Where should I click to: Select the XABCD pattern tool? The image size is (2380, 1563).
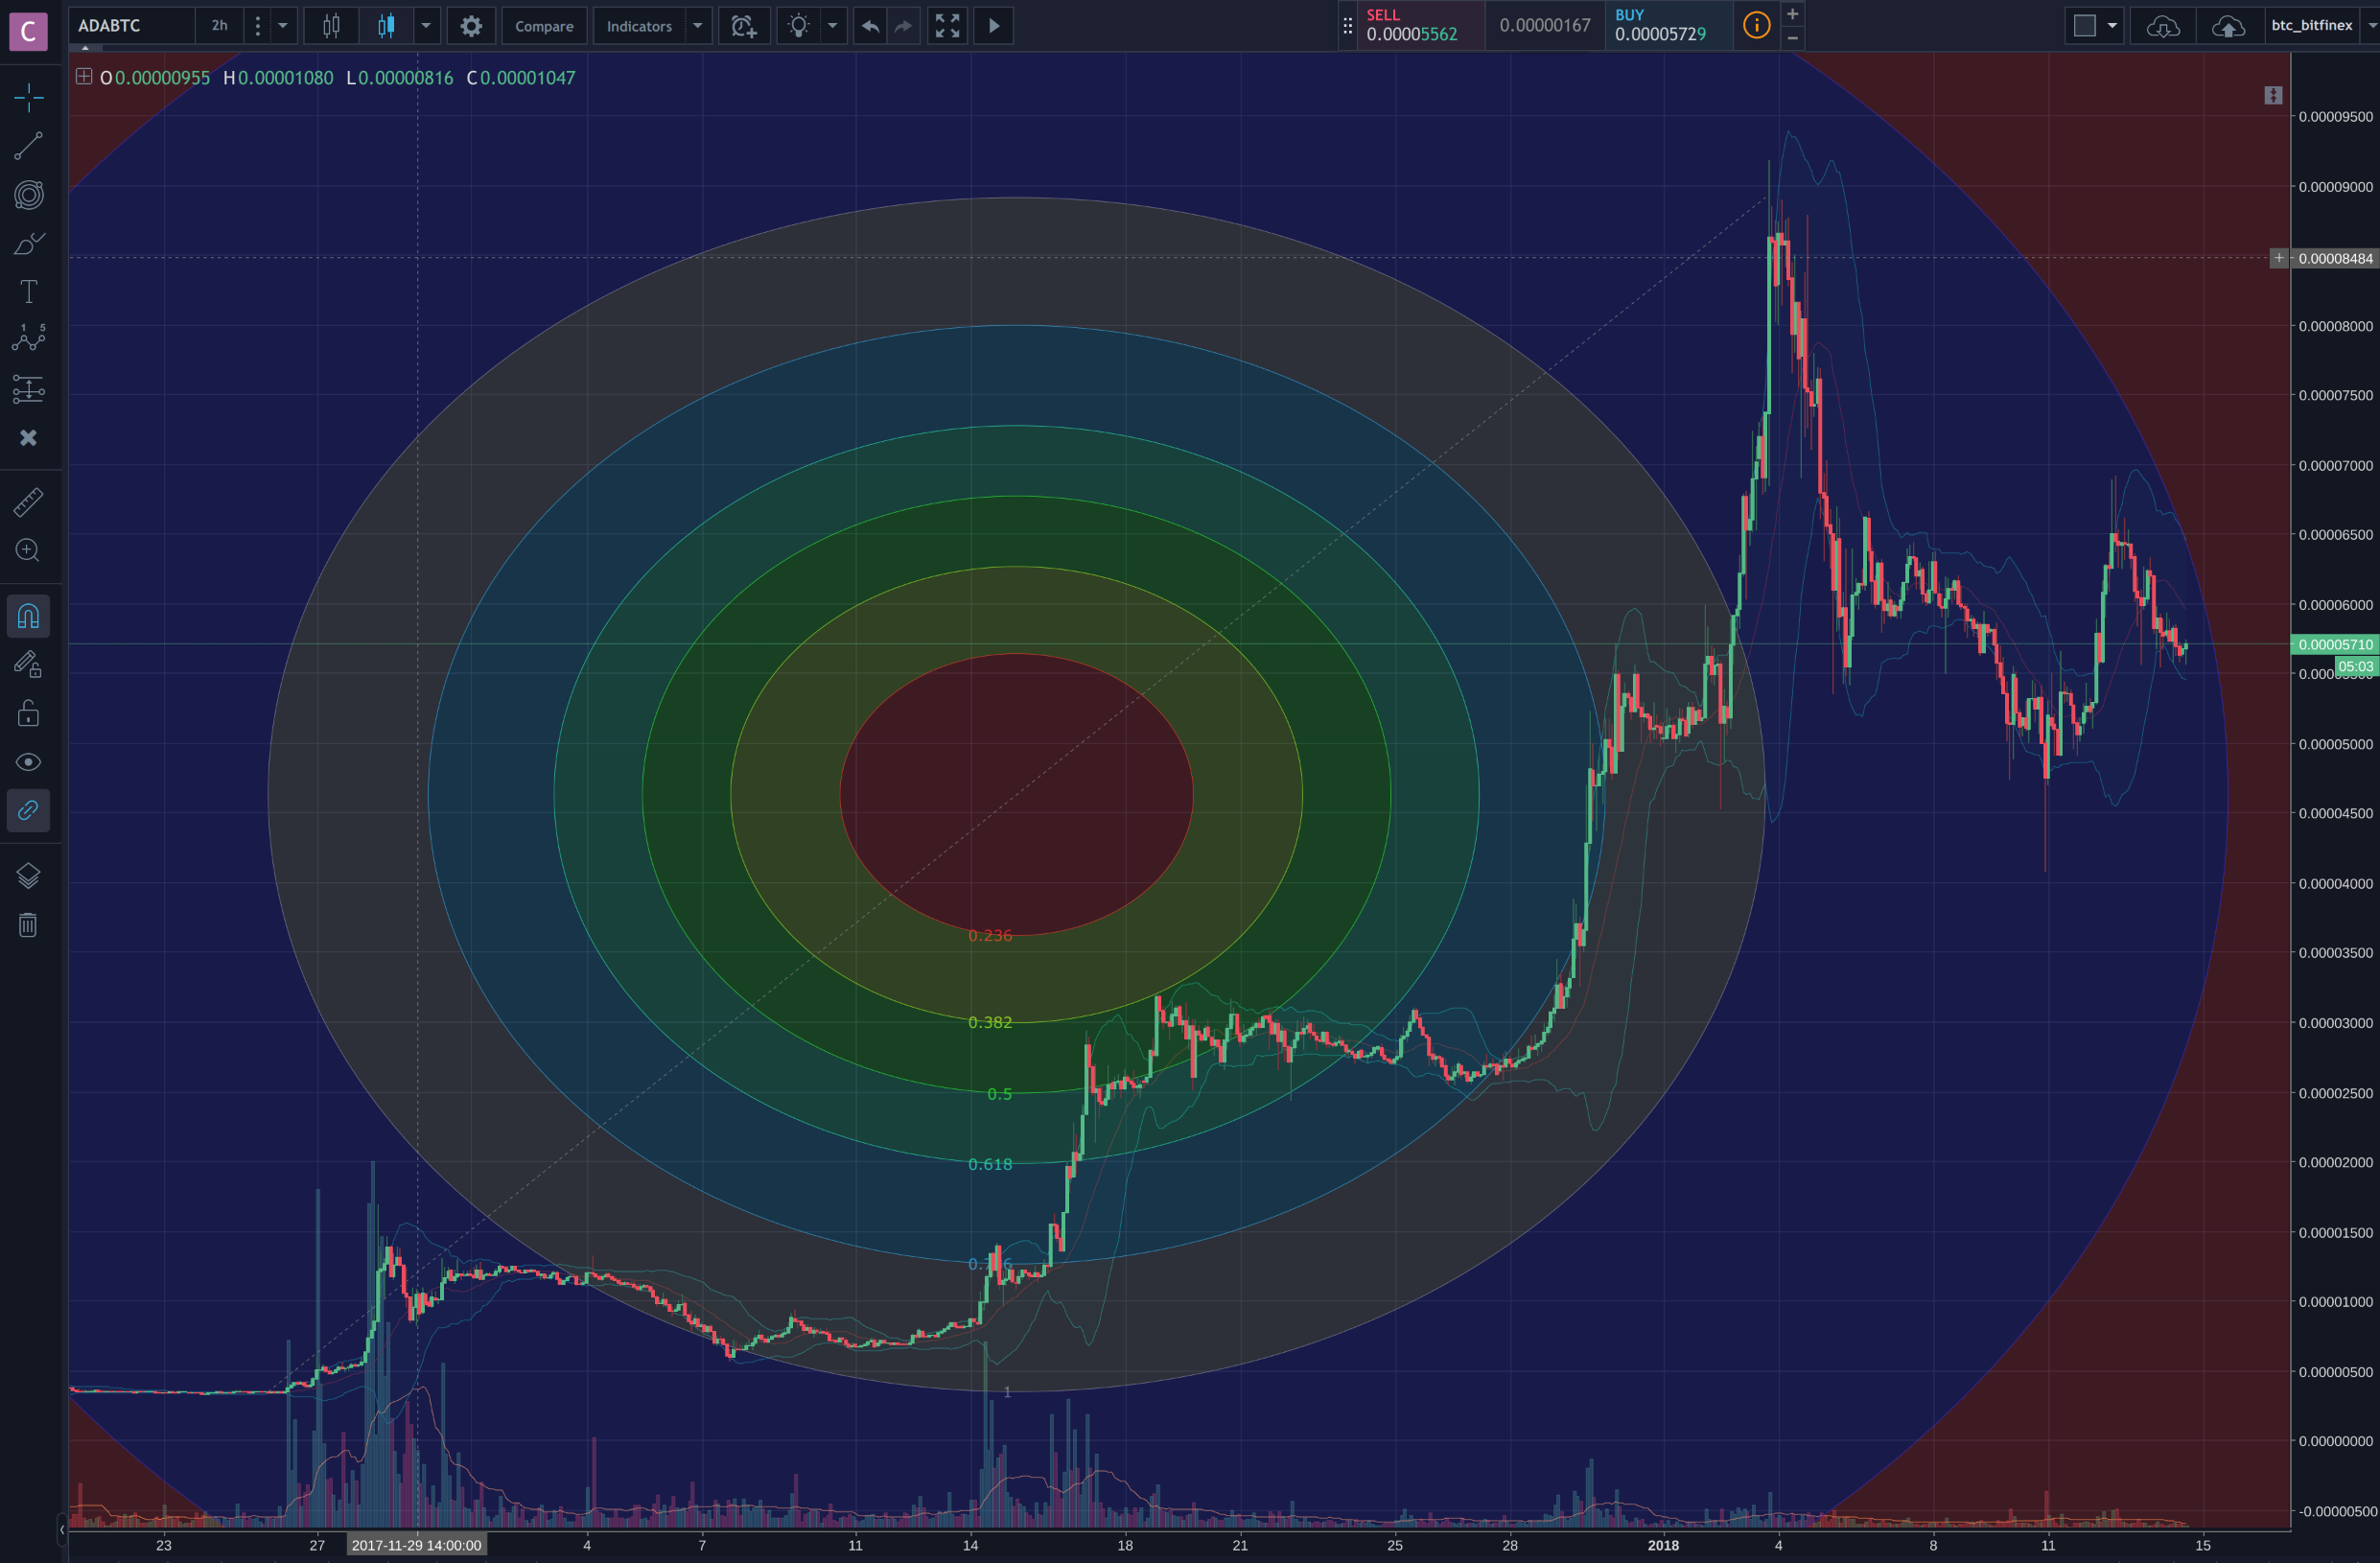28,339
